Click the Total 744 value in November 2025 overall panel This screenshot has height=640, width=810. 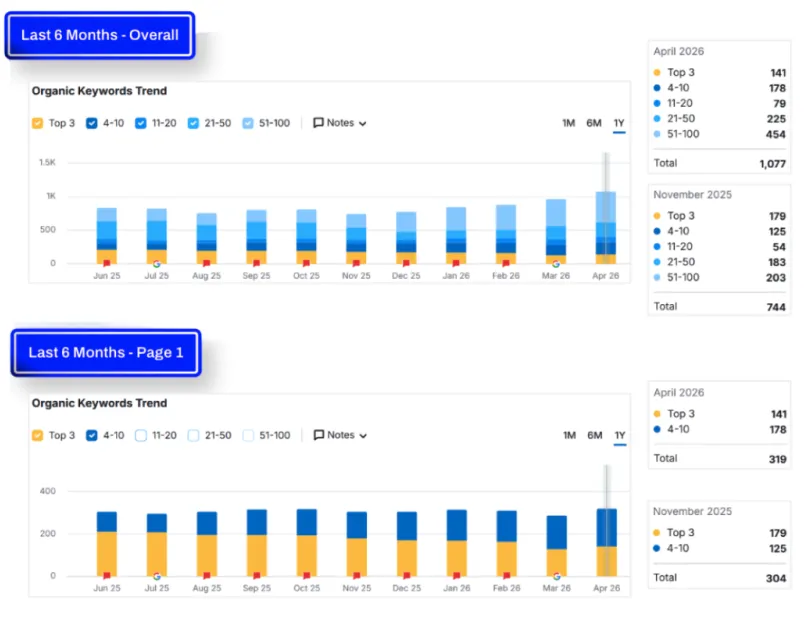776,307
